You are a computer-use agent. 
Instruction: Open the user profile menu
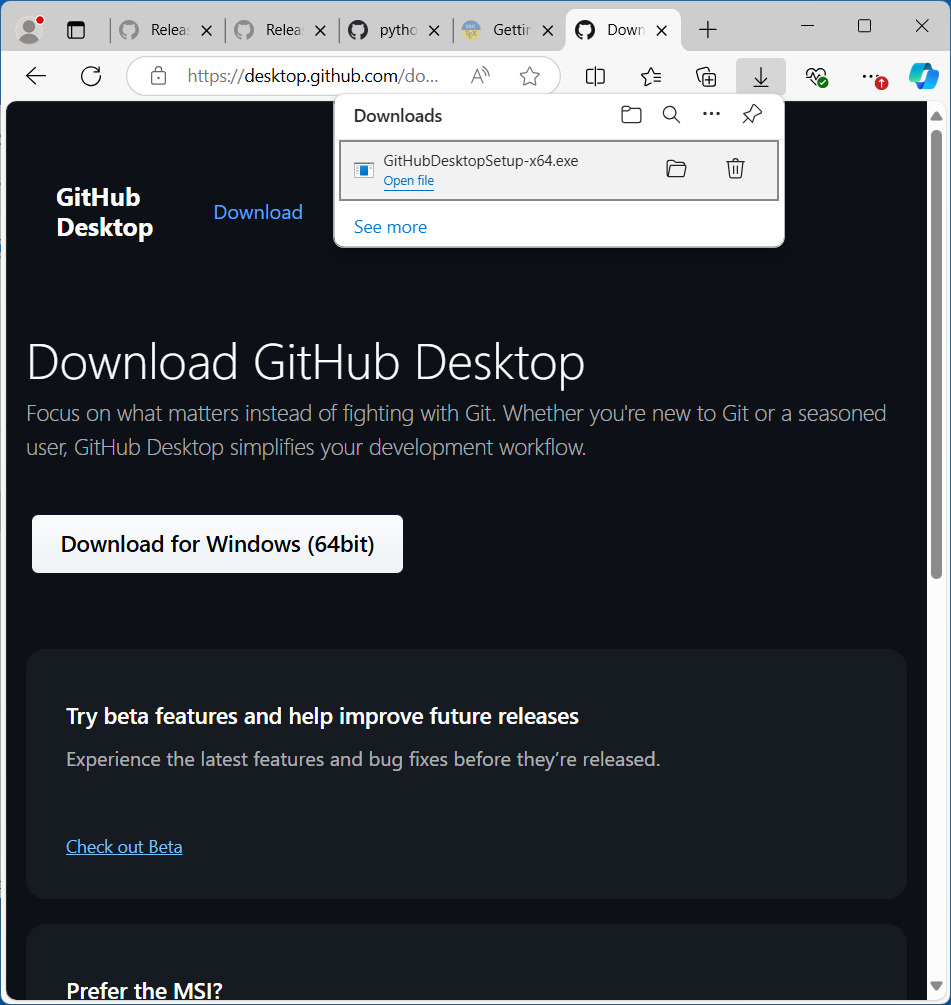coord(31,30)
